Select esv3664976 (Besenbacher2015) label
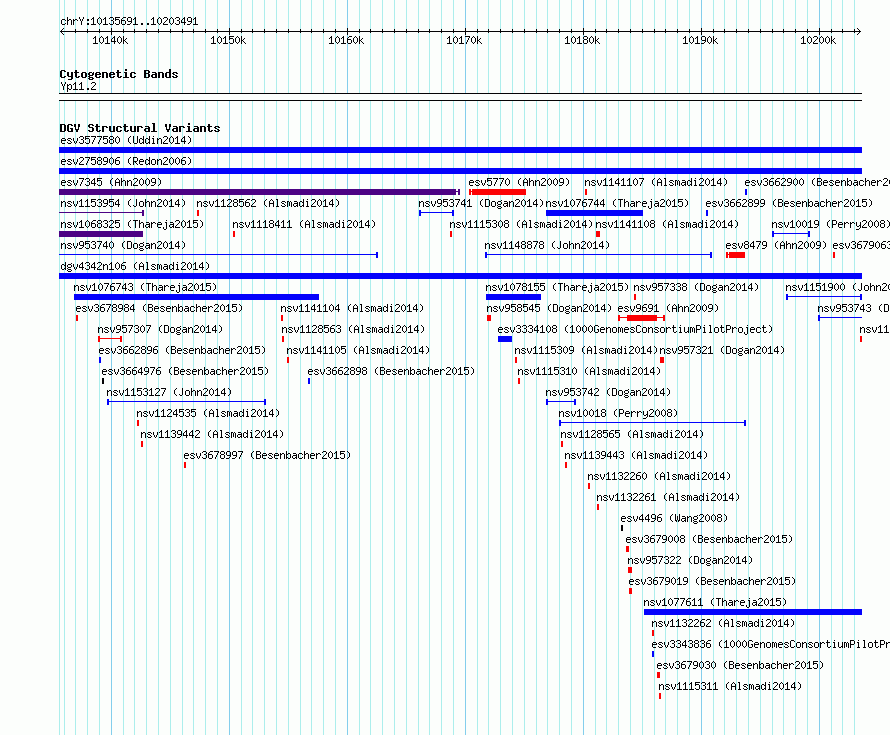890x735 pixels. coord(185,371)
